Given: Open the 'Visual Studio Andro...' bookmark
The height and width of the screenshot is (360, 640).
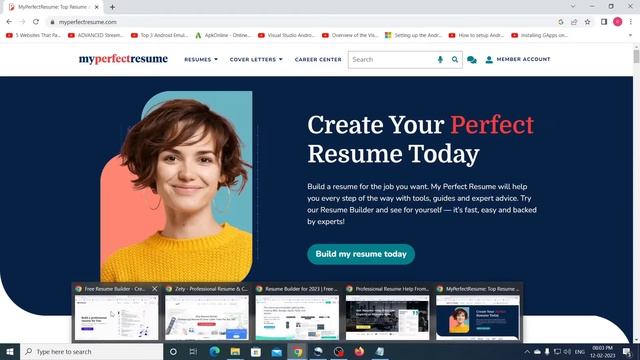Looking at the screenshot, I should [287, 36].
